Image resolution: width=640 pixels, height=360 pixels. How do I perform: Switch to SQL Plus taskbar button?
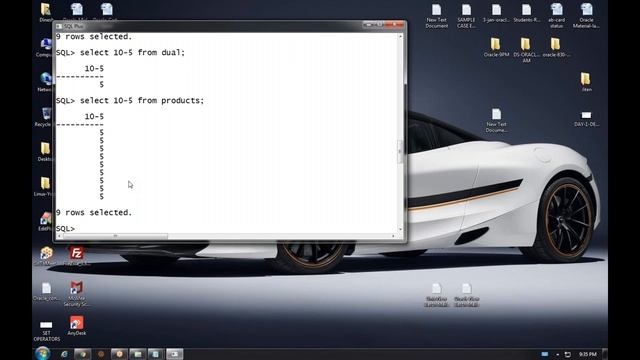click(174, 354)
